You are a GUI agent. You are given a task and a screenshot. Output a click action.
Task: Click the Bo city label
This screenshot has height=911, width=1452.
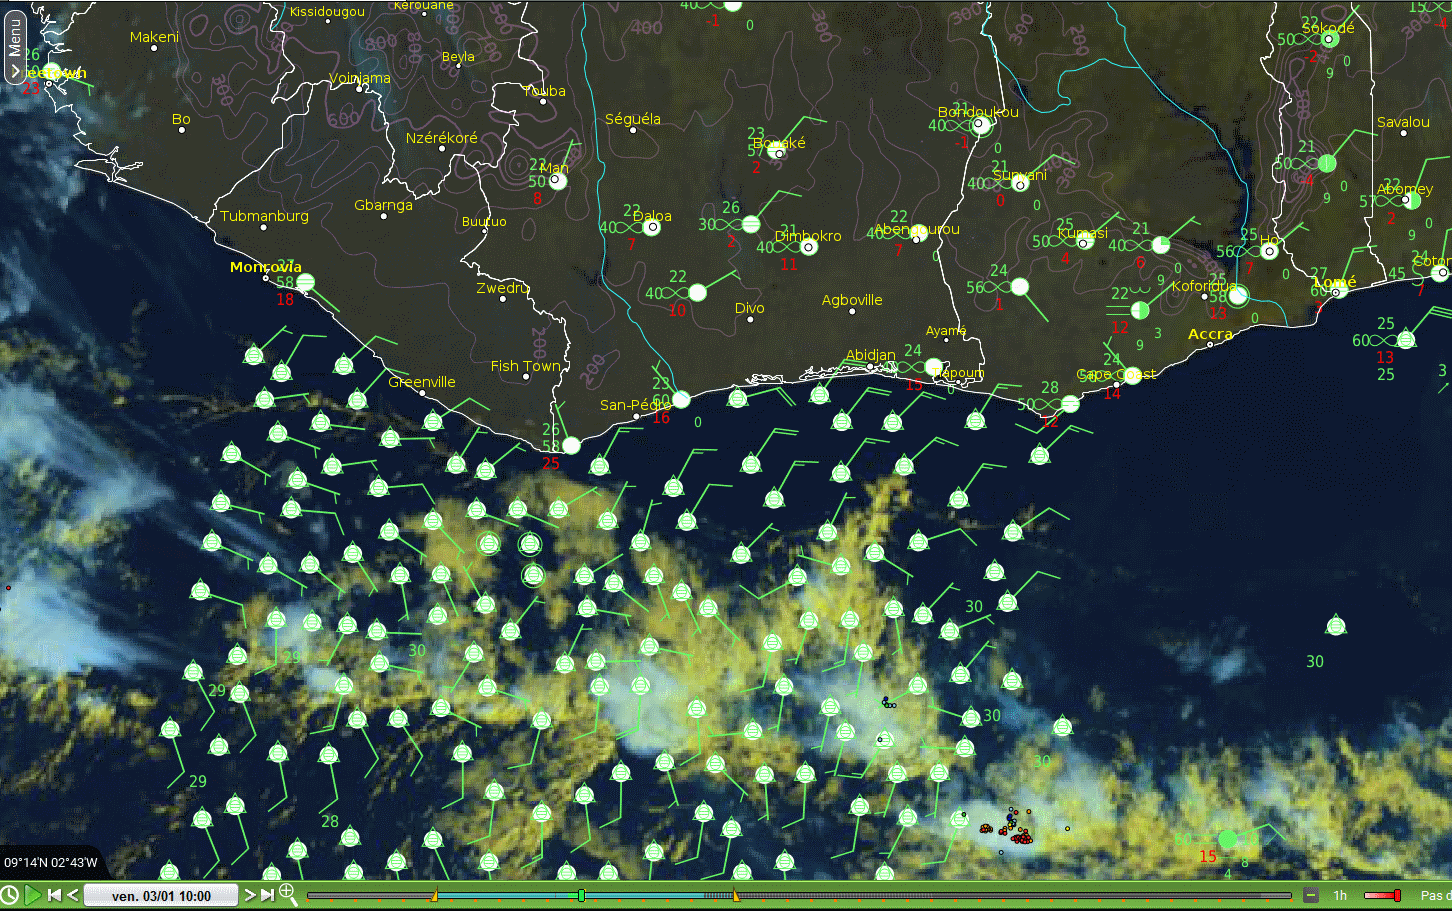[181, 119]
